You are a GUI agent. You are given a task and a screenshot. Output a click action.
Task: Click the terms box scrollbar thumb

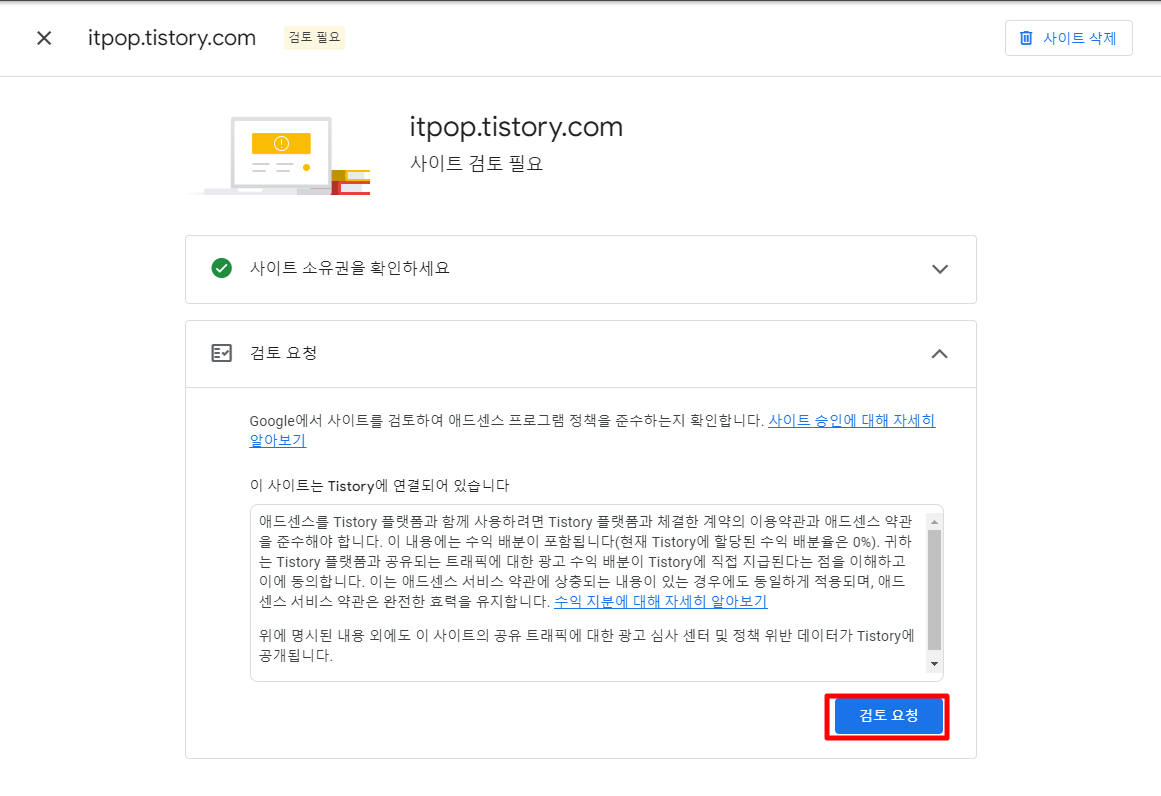(934, 591)
